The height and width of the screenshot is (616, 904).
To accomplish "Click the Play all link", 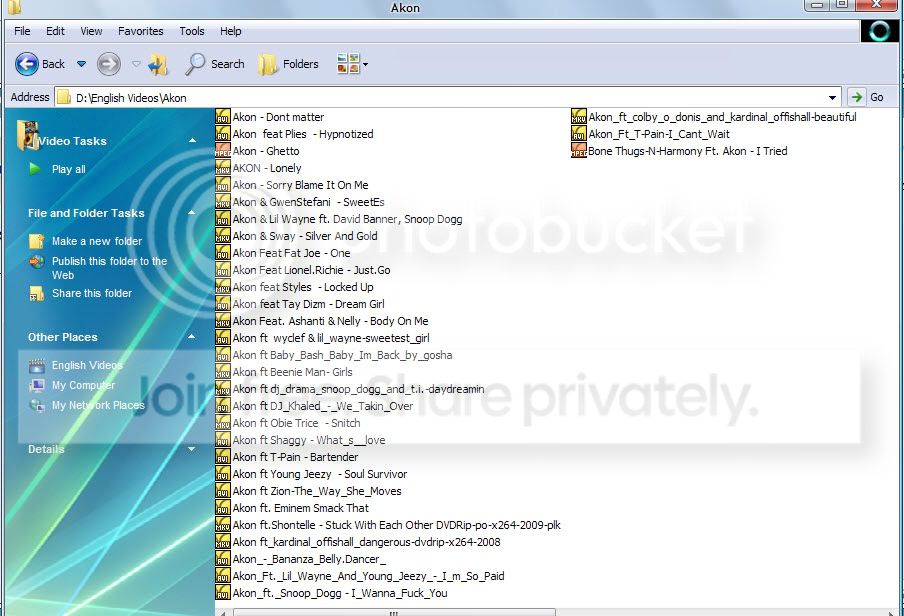I will click(x=69, y=169).
